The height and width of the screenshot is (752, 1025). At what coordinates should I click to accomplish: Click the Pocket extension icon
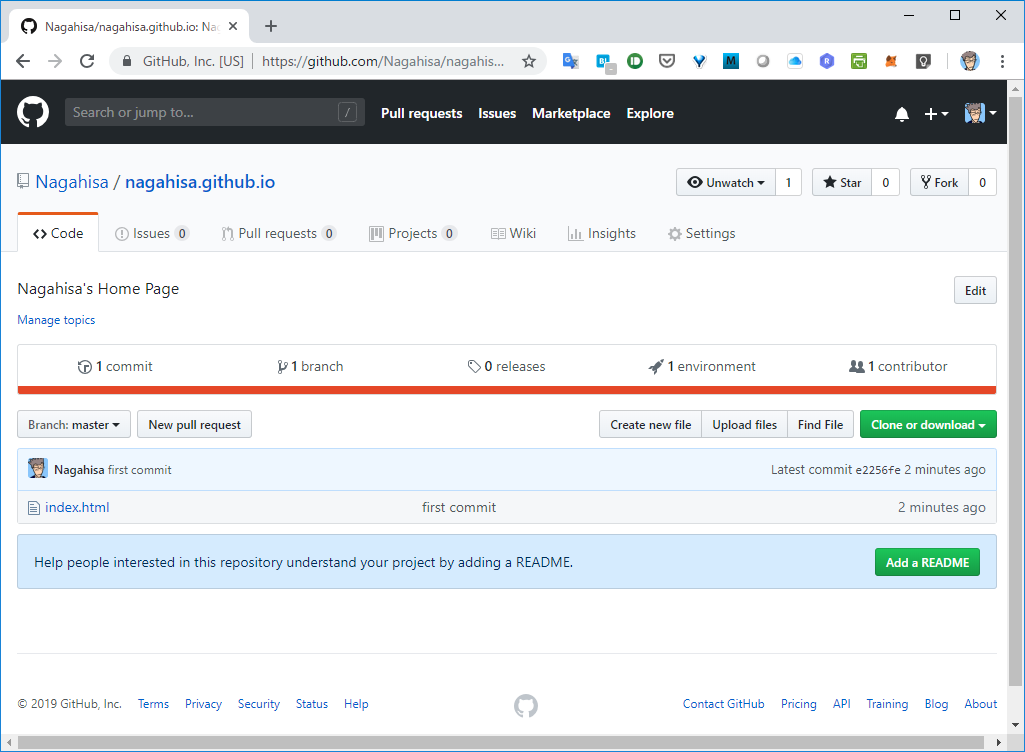pyautogui.click(x=666, y=61)
